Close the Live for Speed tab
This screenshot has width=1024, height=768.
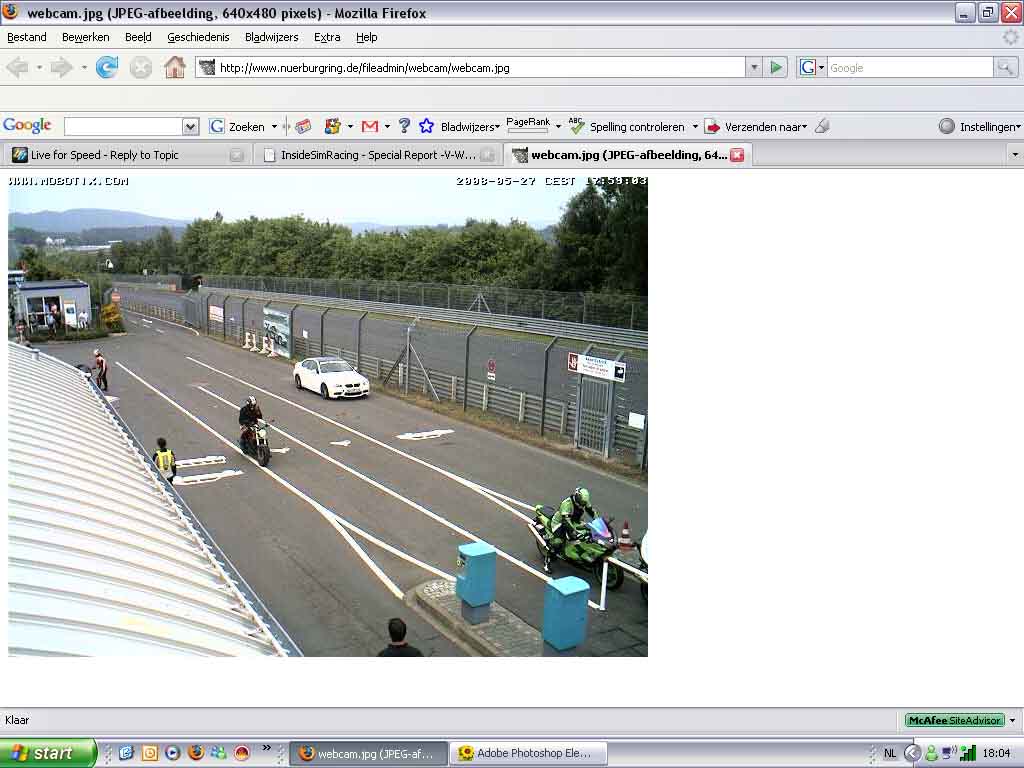[236, 155]
